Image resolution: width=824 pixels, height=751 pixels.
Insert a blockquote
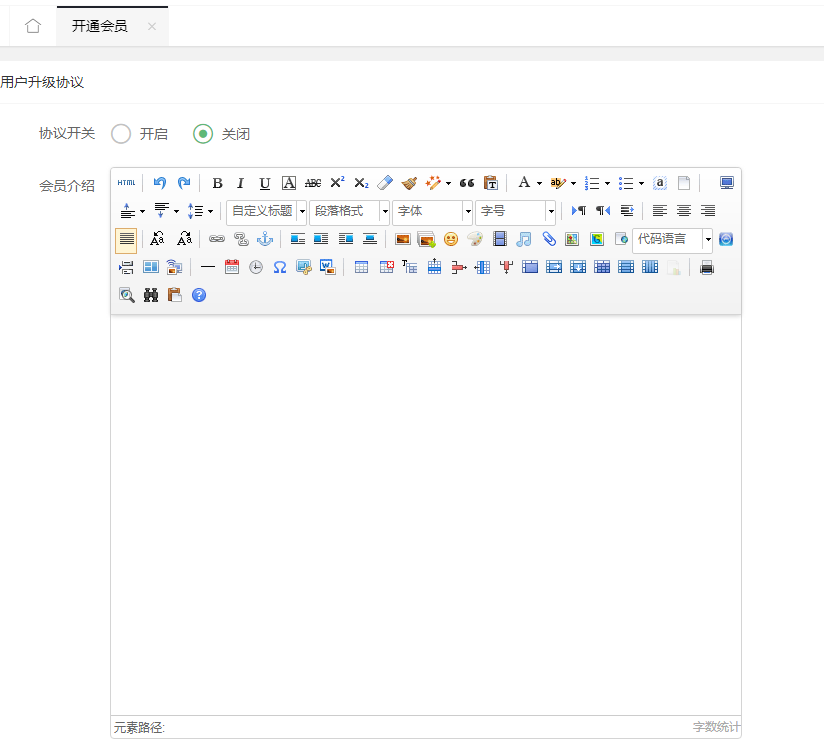pos(467,183)
